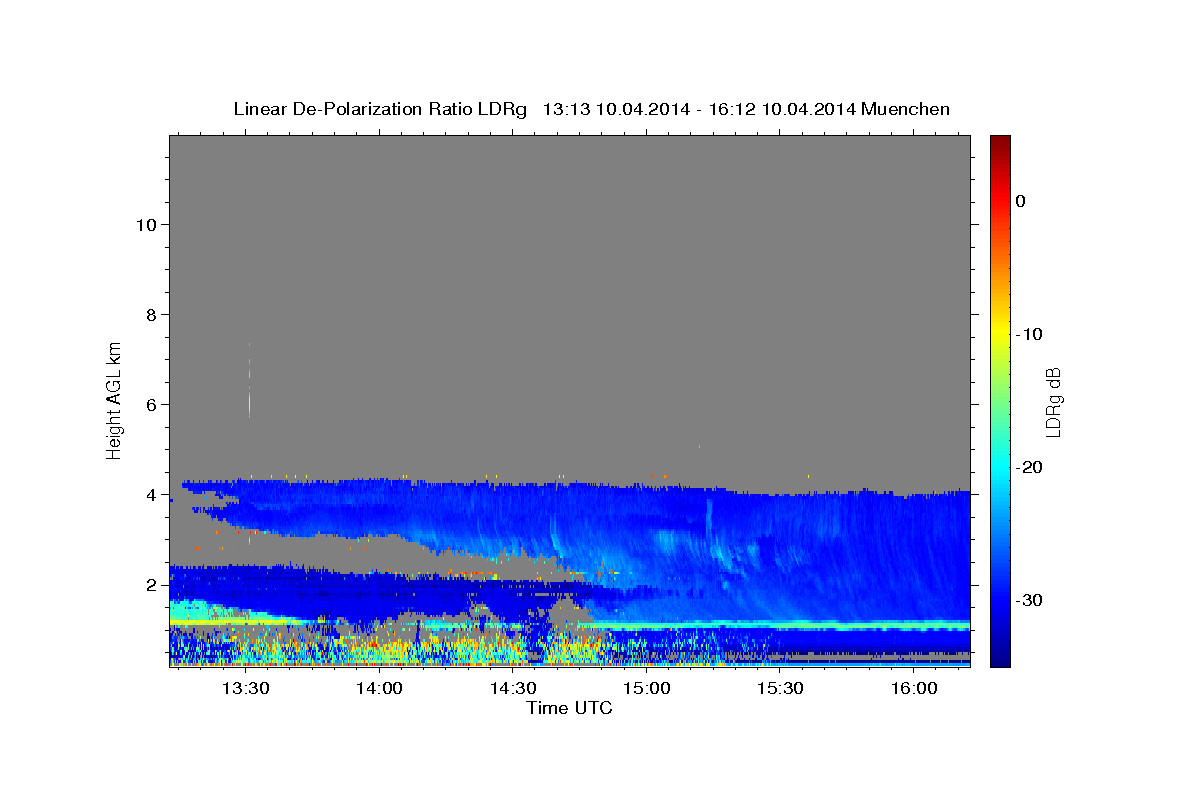This screenshot has width=1200, height=800.
Task: Click the 'Height AGL km' axis label
Action: (115, 400)
